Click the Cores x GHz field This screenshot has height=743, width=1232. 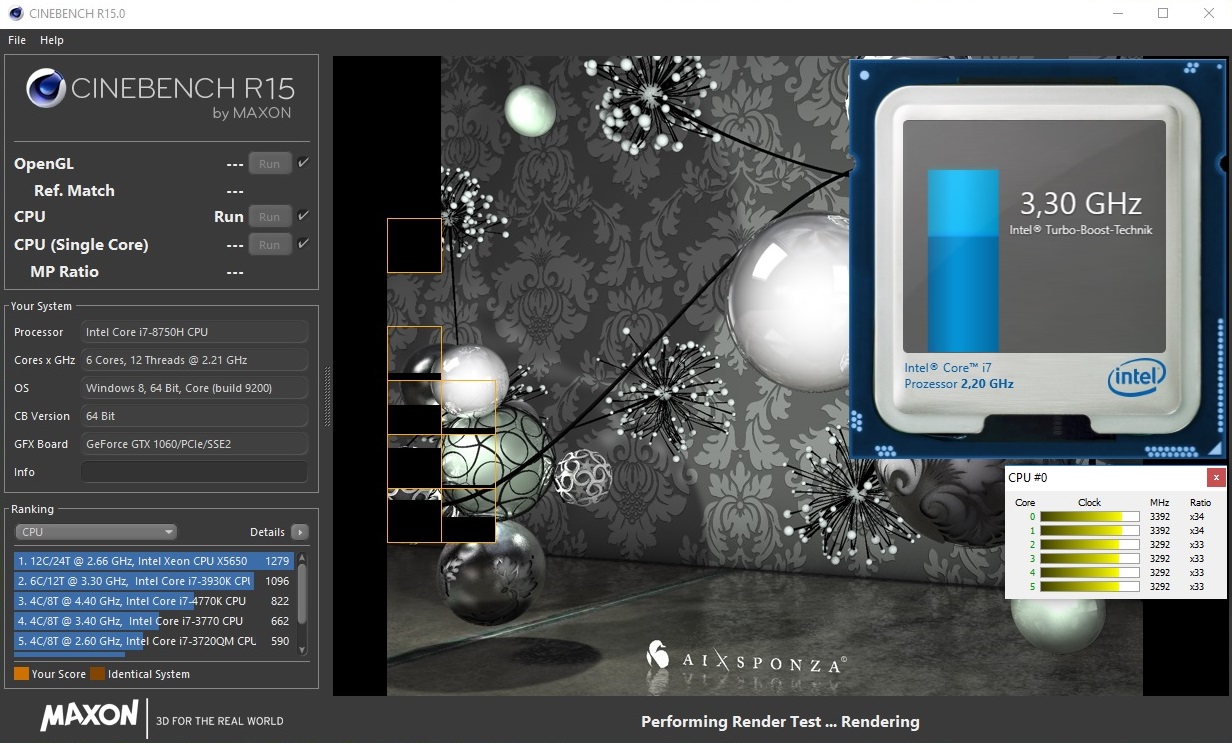tap(194, 360)
